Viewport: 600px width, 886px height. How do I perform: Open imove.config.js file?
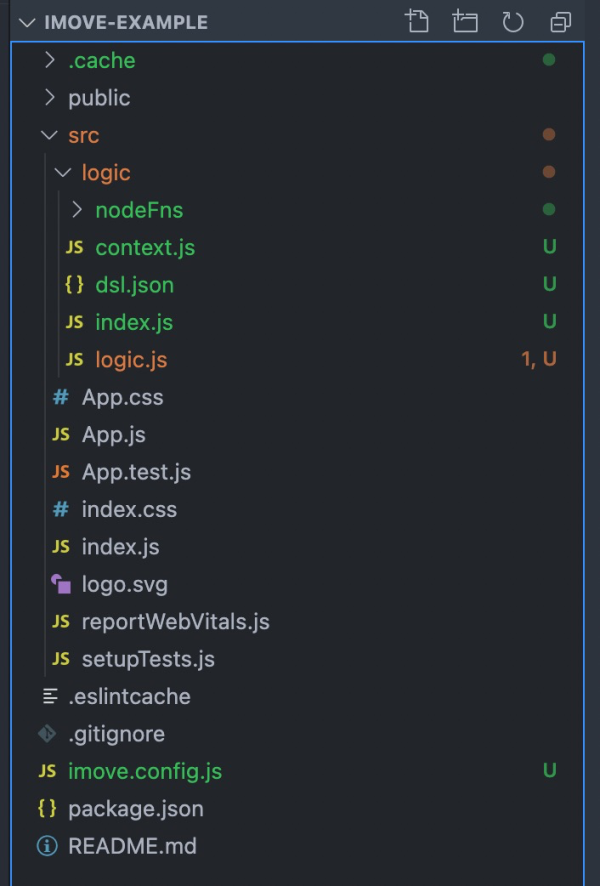pyautogui.click(x=145, y=772)
